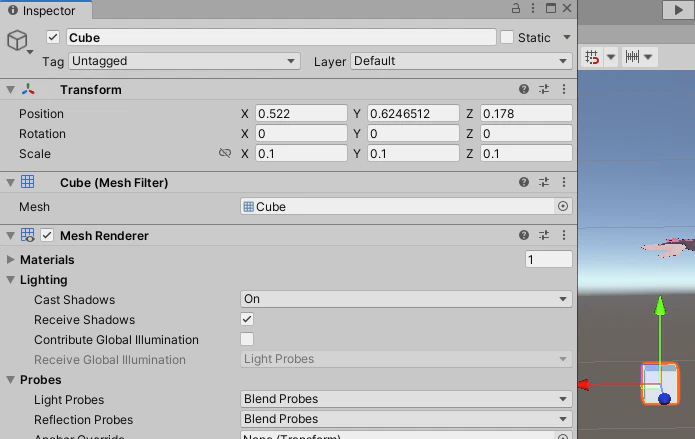Click the Position Z field 0.178
The image size is (695, 439).
click(526, 114)
